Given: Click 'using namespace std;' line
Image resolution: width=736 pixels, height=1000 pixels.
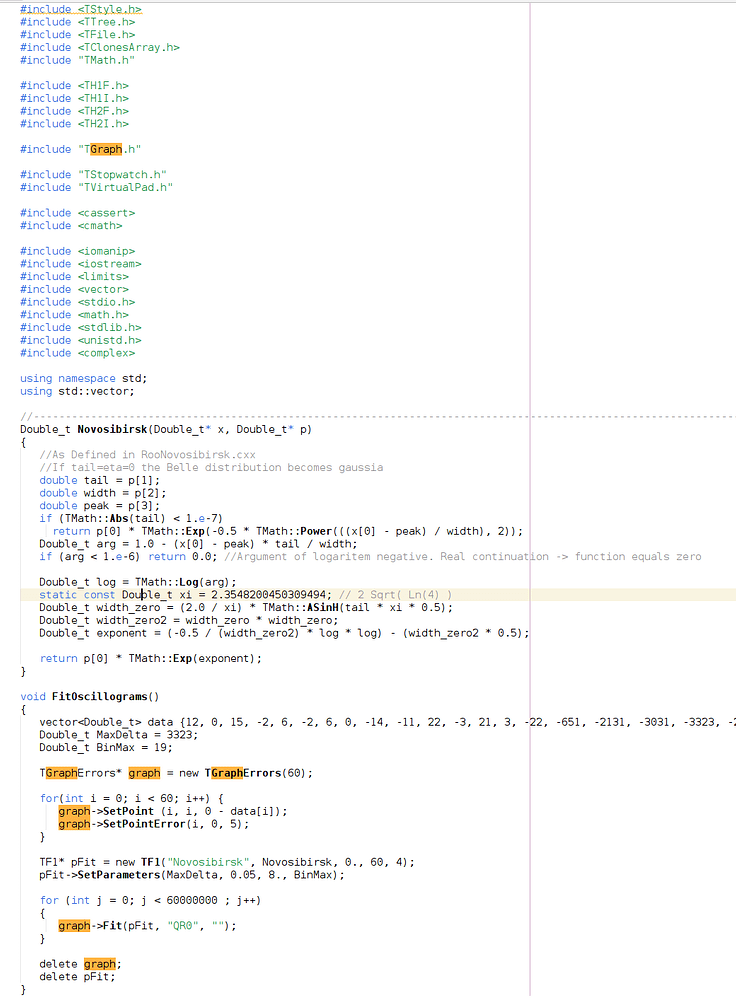Looking at the screenshot, I should (84, 379).
